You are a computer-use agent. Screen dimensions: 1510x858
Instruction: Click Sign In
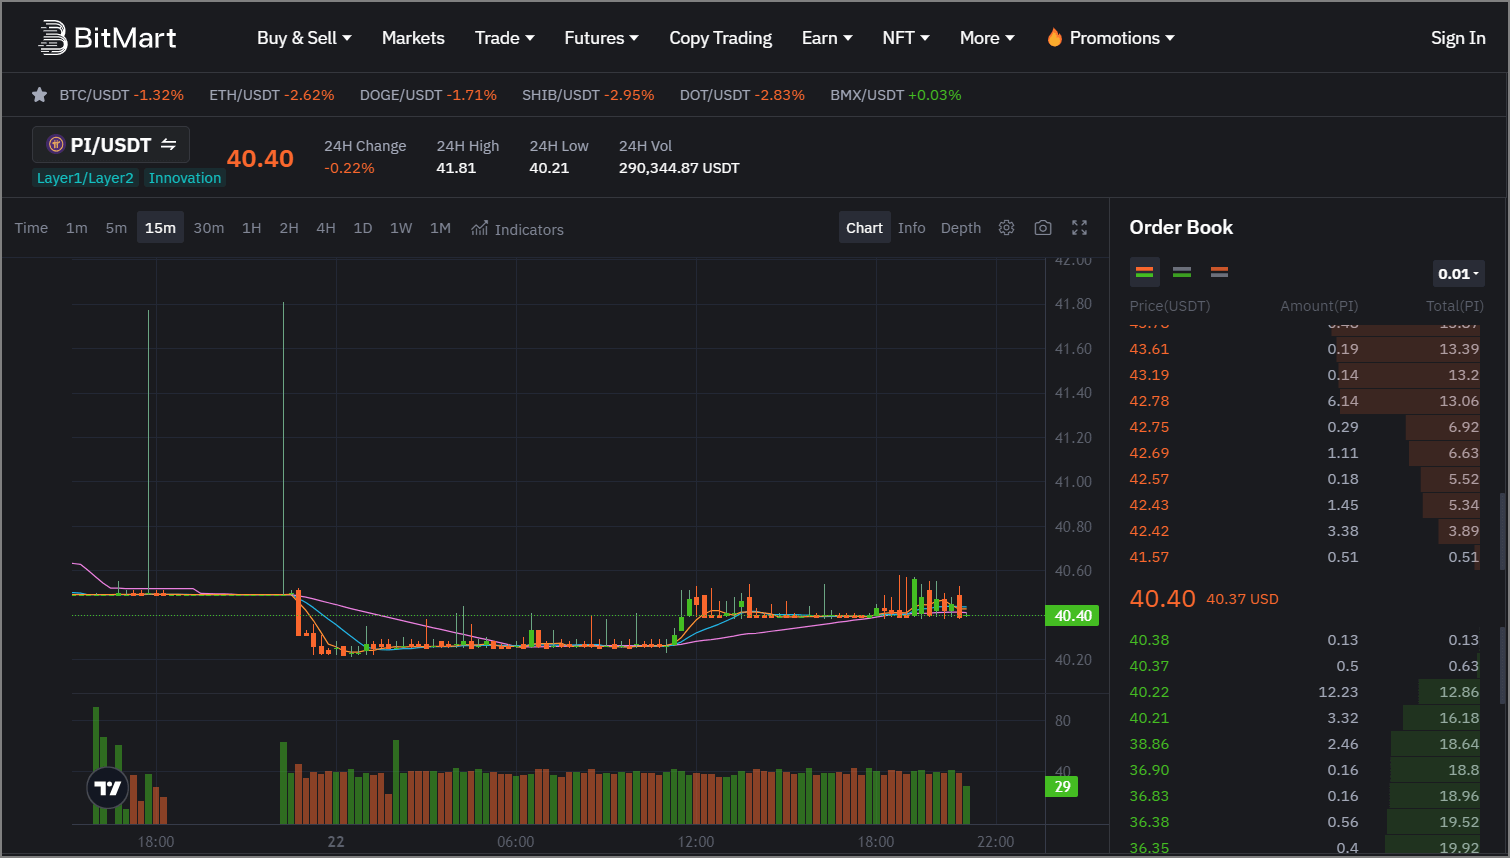(1458, 38)
